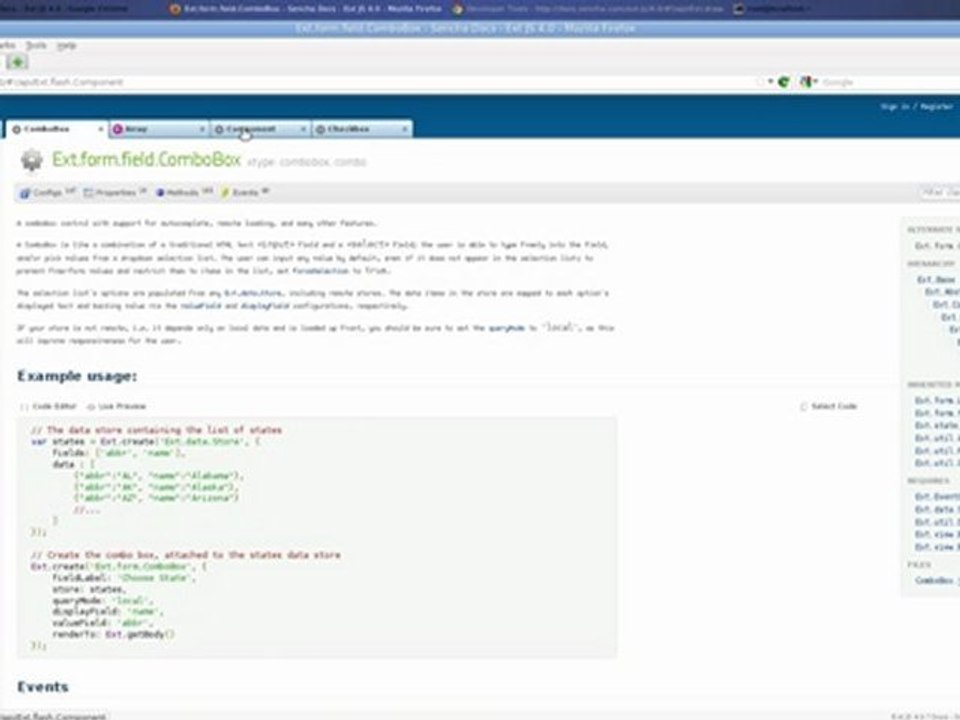The image size is (960, 720).
Task: Click the 'The data store containing' code comment
Action: click(x=156, y=430)
